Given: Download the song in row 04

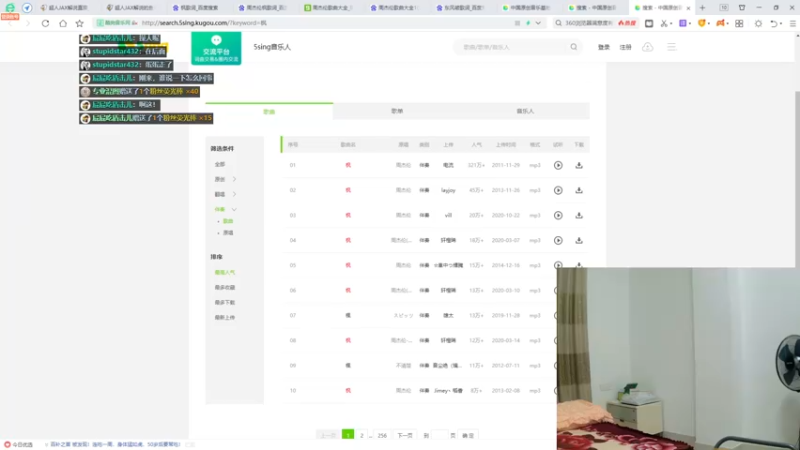Looking at the screenshot, I should [x=579, y=240].
